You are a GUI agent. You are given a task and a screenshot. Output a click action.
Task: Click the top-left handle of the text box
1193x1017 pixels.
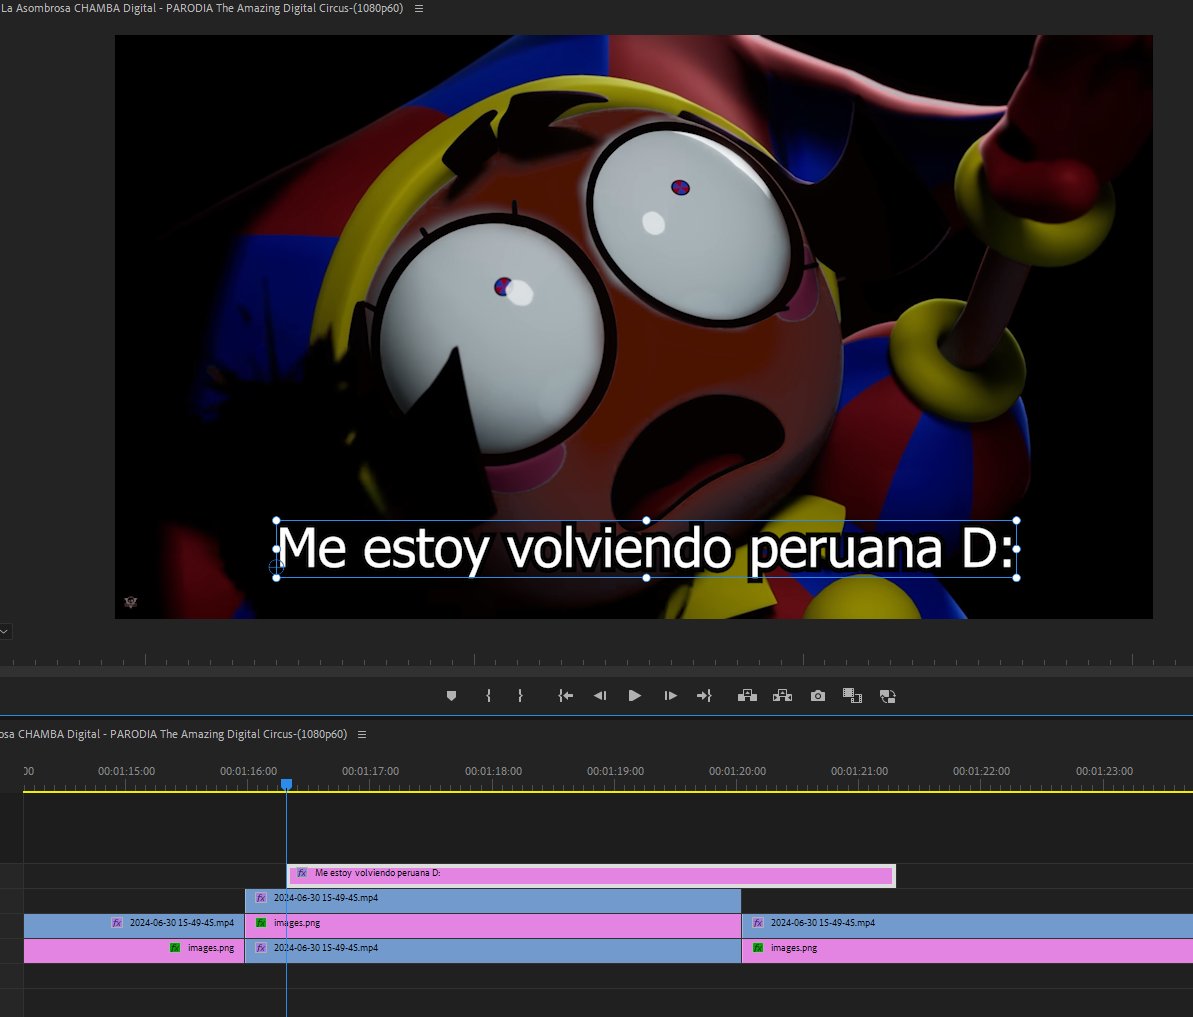pyautogui.click(x=276, y=521)
